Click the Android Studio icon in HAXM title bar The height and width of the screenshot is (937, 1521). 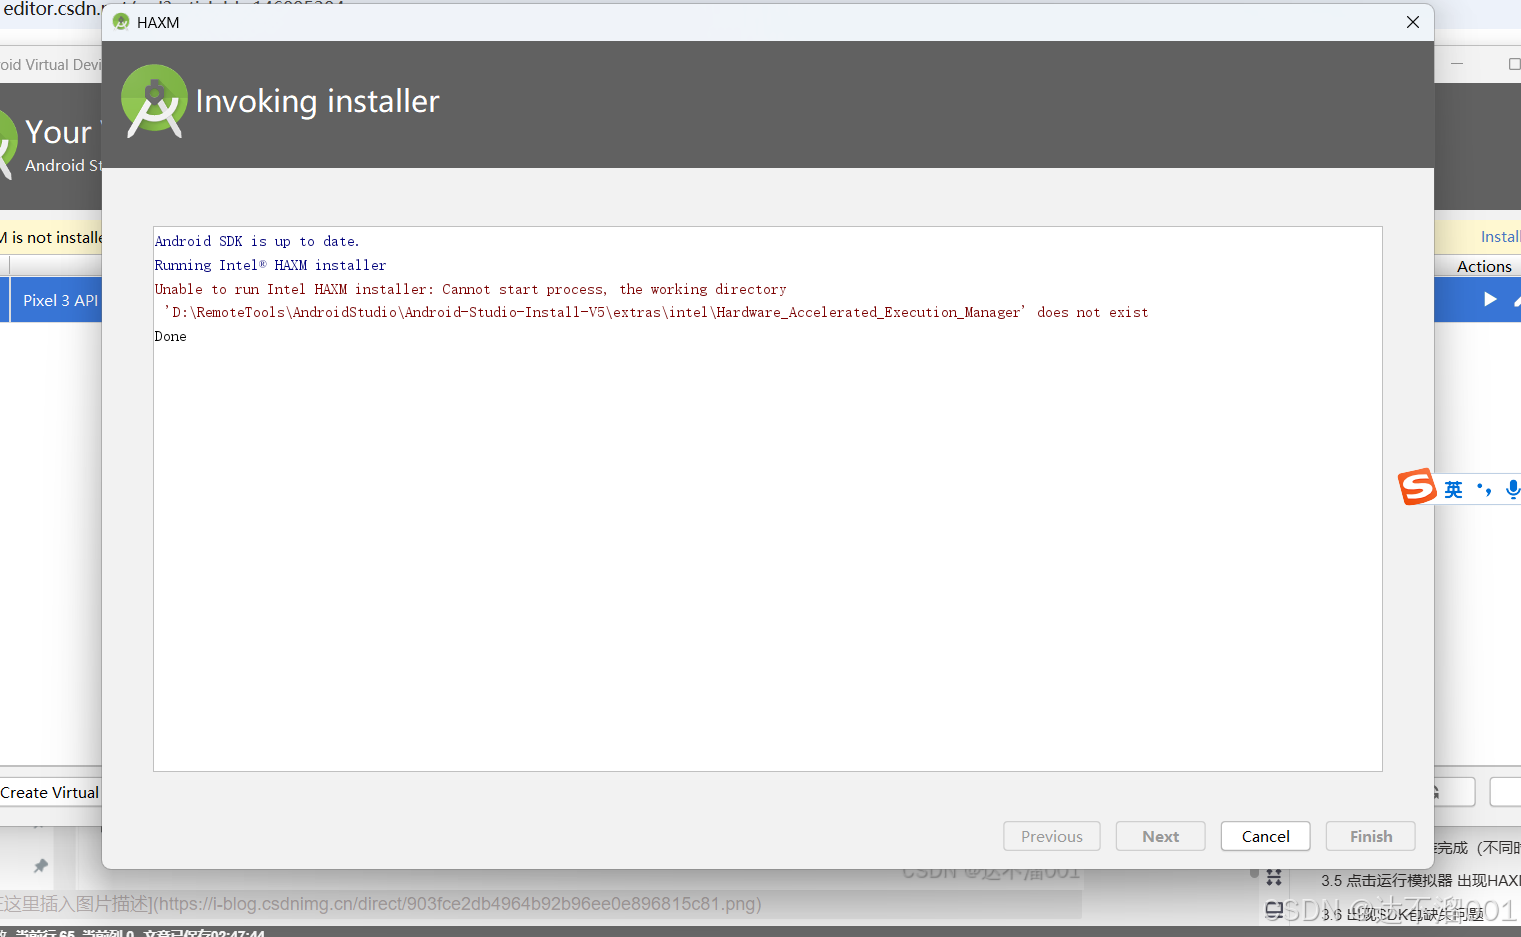coord(121,22)
